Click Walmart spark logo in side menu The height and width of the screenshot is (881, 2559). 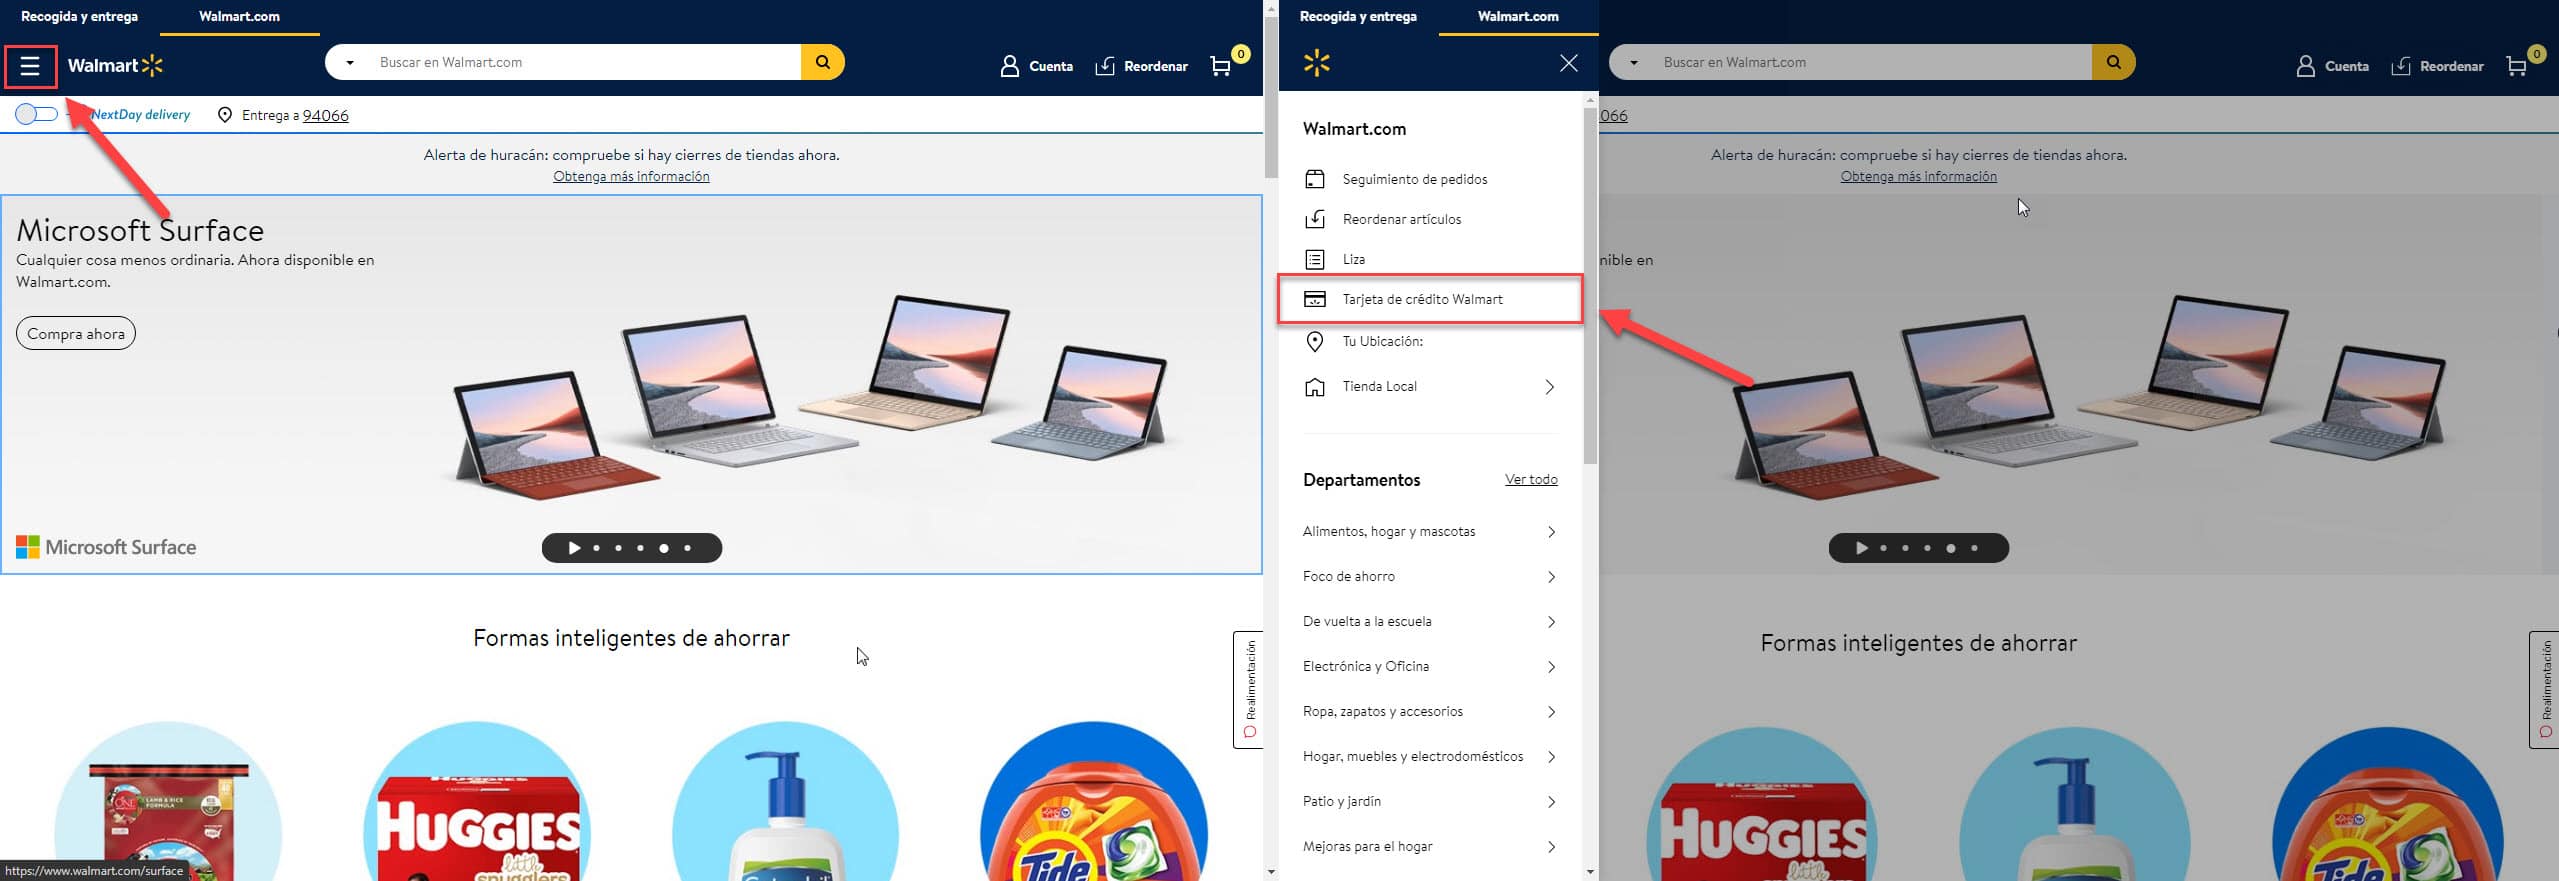[1316, 63]
